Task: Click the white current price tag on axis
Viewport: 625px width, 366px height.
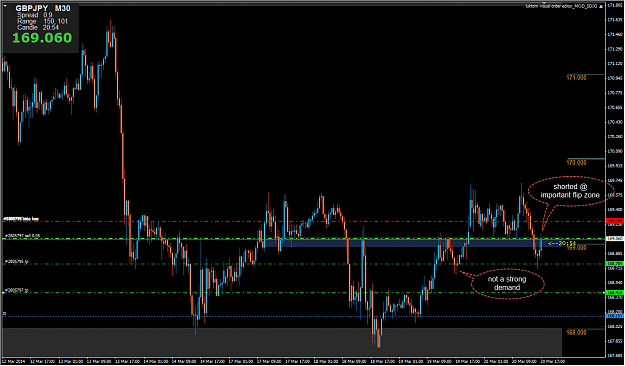Action: point(615,238)
